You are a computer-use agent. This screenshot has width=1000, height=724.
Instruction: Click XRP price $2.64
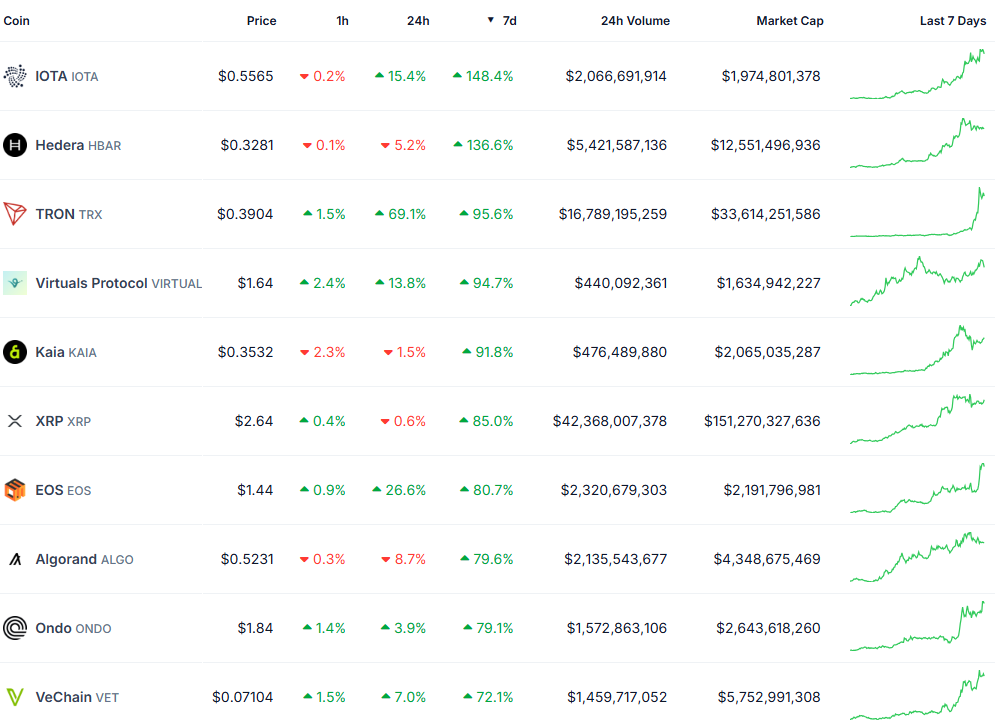[x=254, y=421]
